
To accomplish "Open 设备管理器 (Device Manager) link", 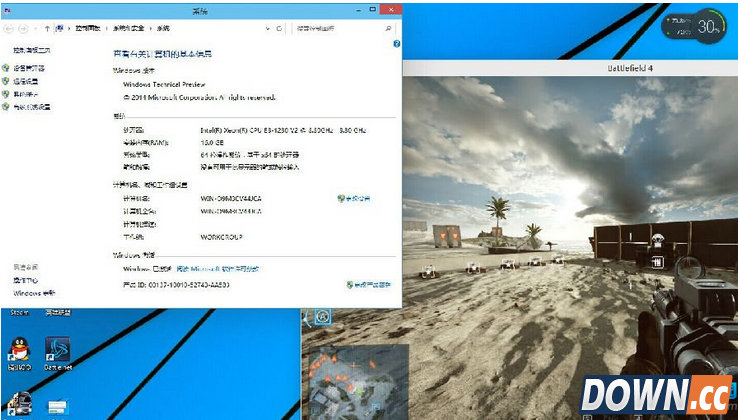I will [x=29, y=68].
